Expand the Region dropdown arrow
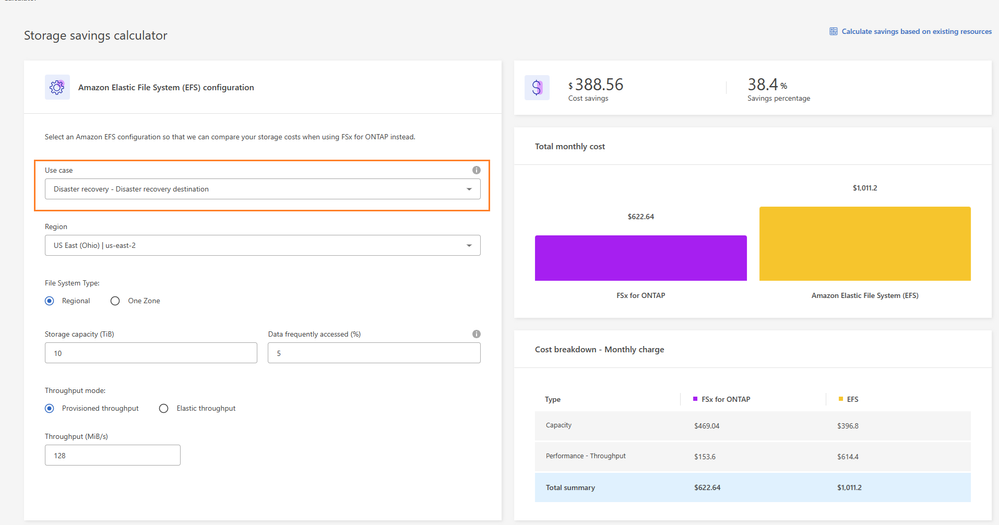The image size is (999, 525). click(x=469, y=246)
